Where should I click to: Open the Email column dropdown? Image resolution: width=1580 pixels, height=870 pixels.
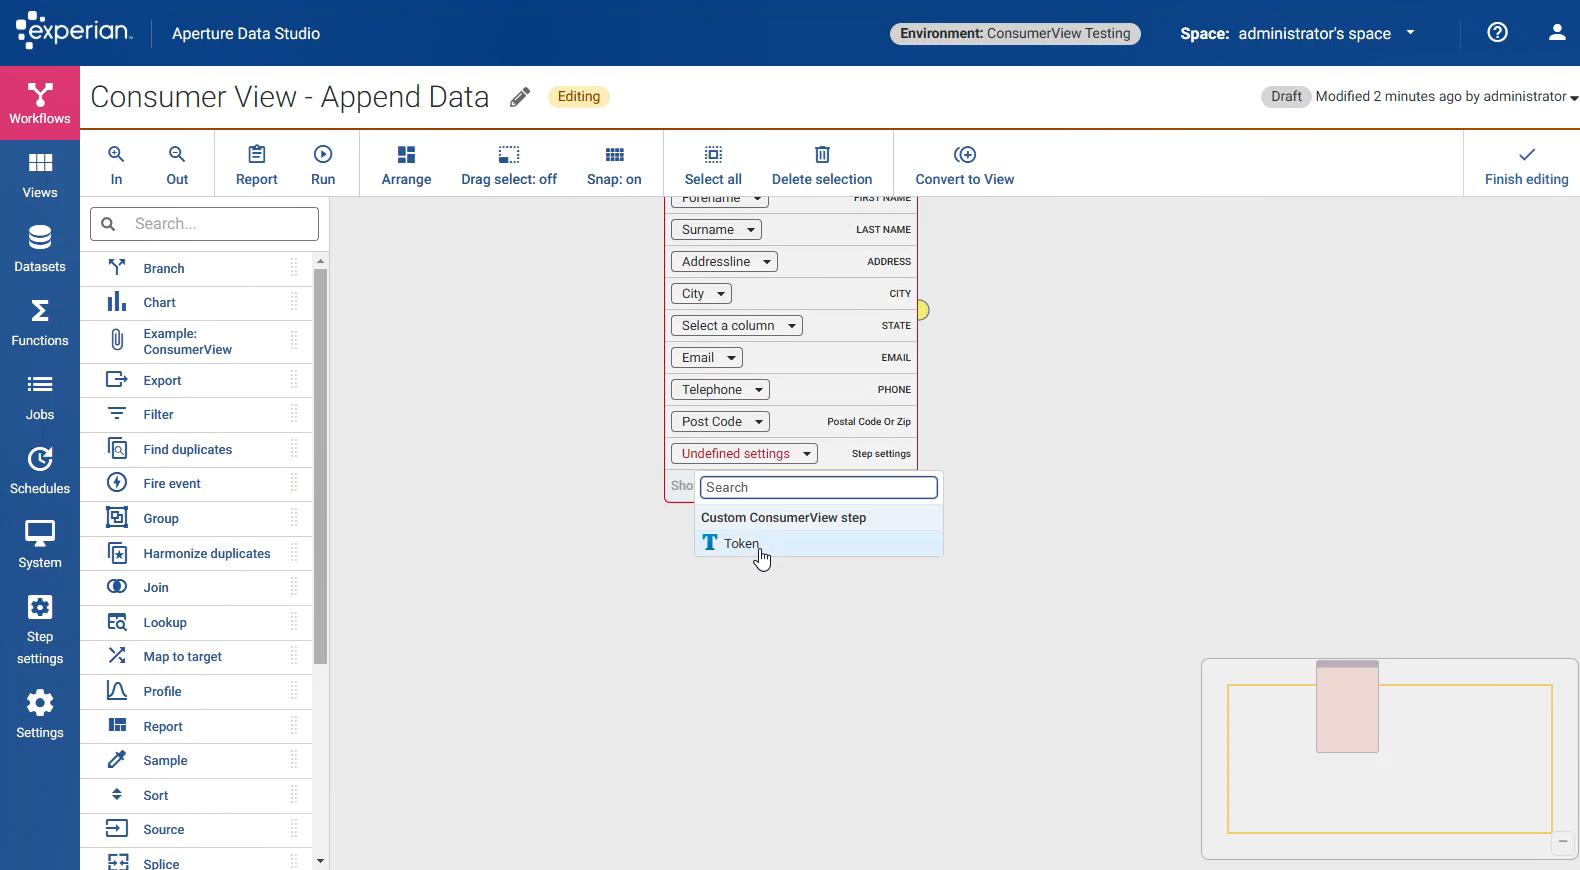click(x=707, y=358)
